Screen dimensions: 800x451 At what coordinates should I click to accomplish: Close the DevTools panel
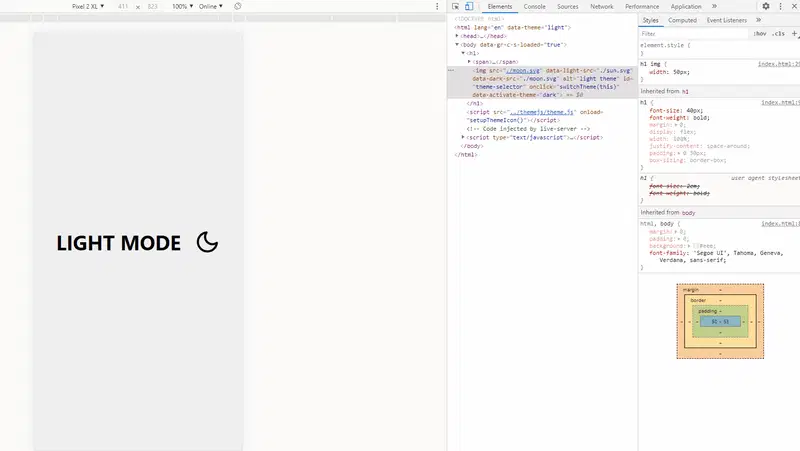coord(794,6)
